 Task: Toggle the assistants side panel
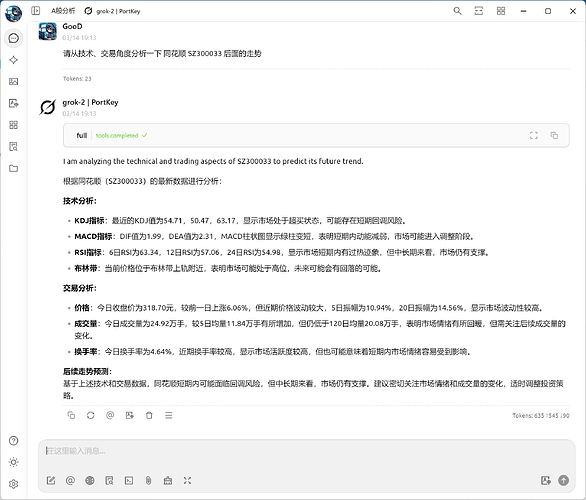click(x=36, y=11)
